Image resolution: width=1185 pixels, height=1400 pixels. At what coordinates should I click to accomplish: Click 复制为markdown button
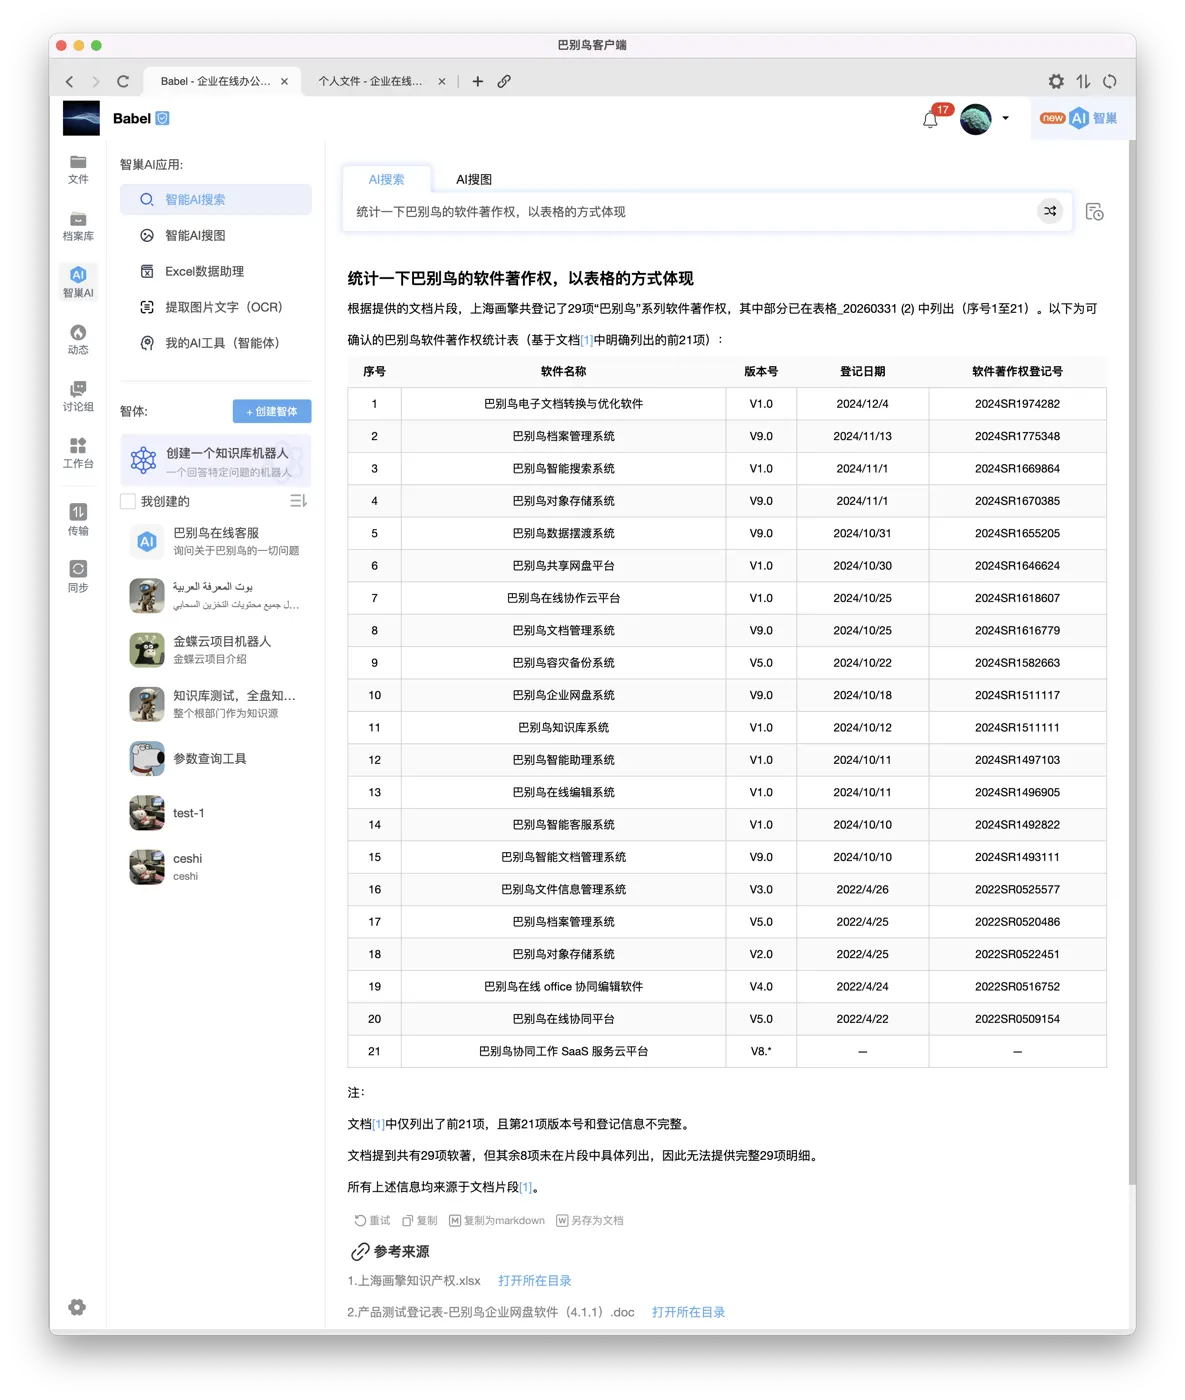[497, 1220]
